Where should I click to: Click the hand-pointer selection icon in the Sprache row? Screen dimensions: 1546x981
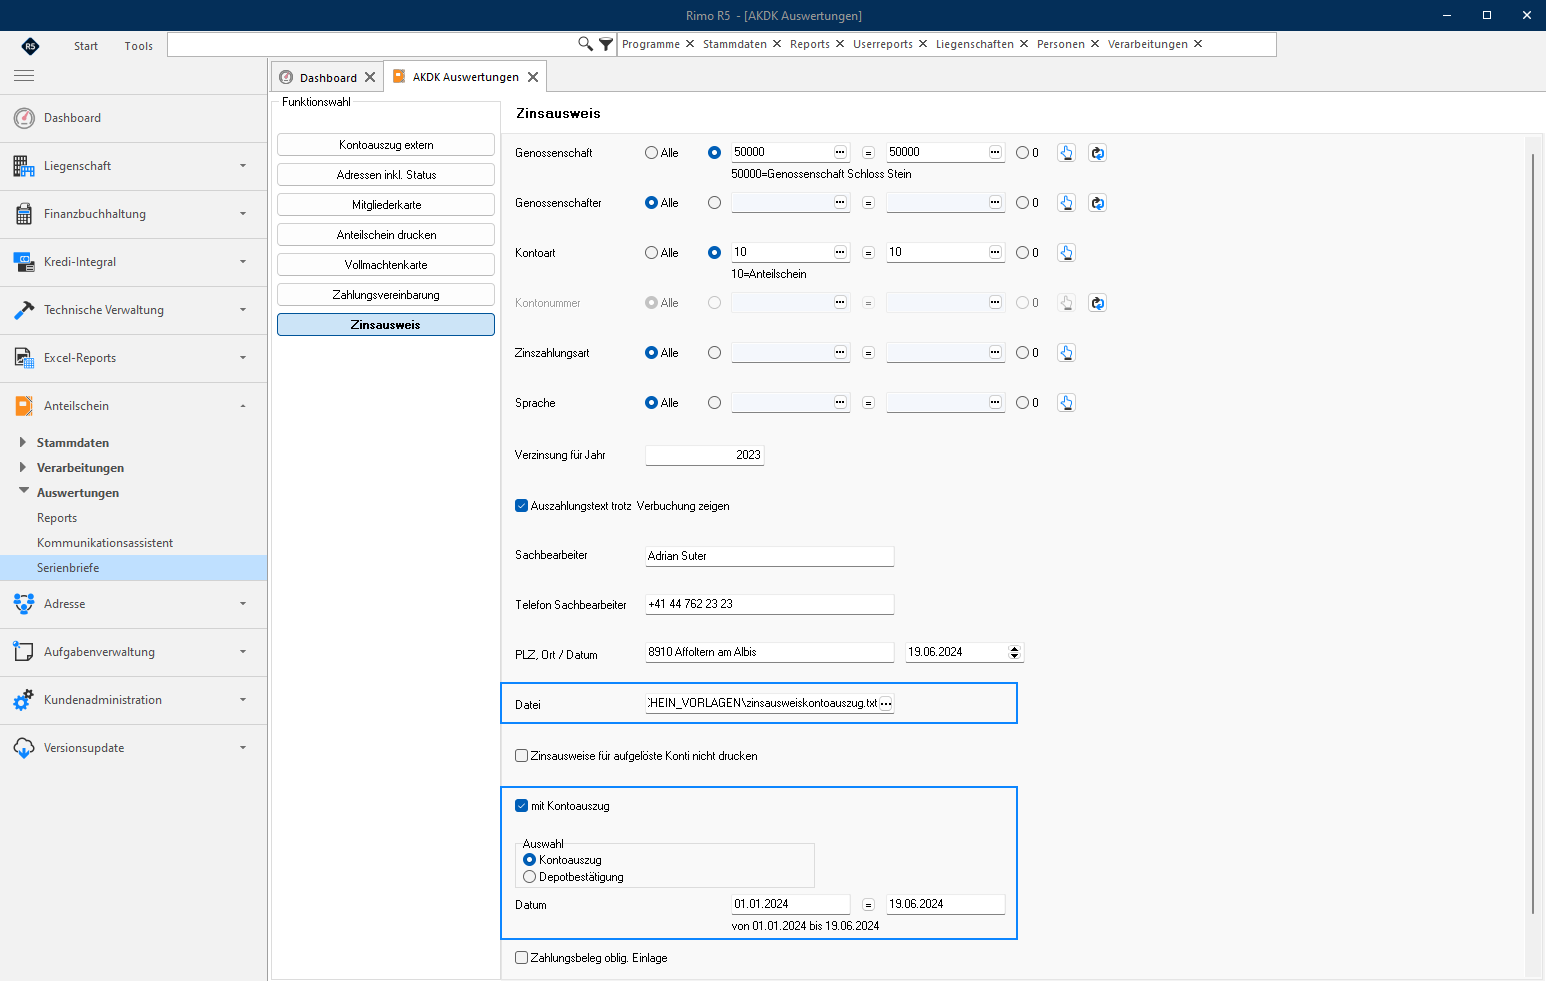click(x=1066, y=403)
